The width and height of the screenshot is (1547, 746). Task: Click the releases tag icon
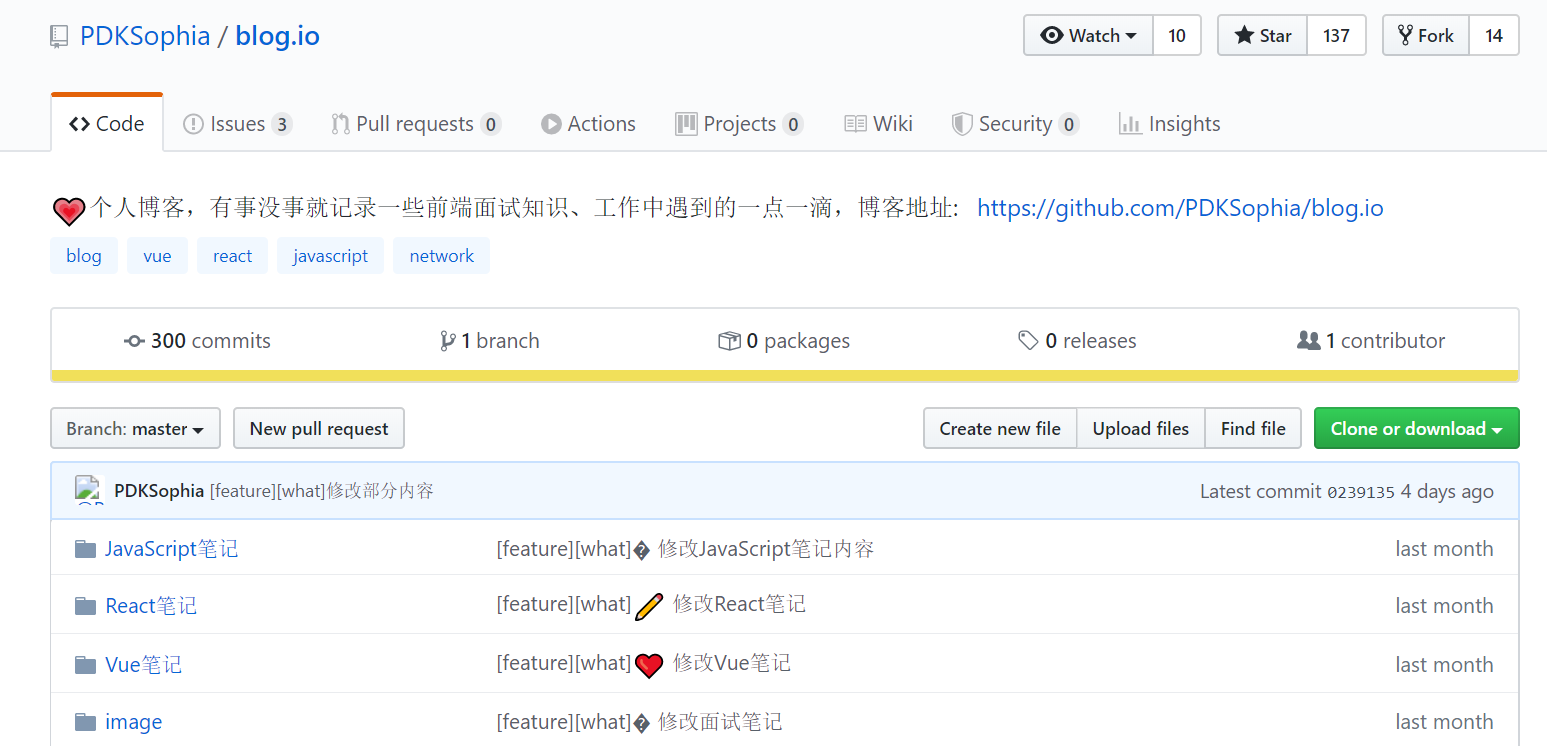click(x=1028, y=341)
